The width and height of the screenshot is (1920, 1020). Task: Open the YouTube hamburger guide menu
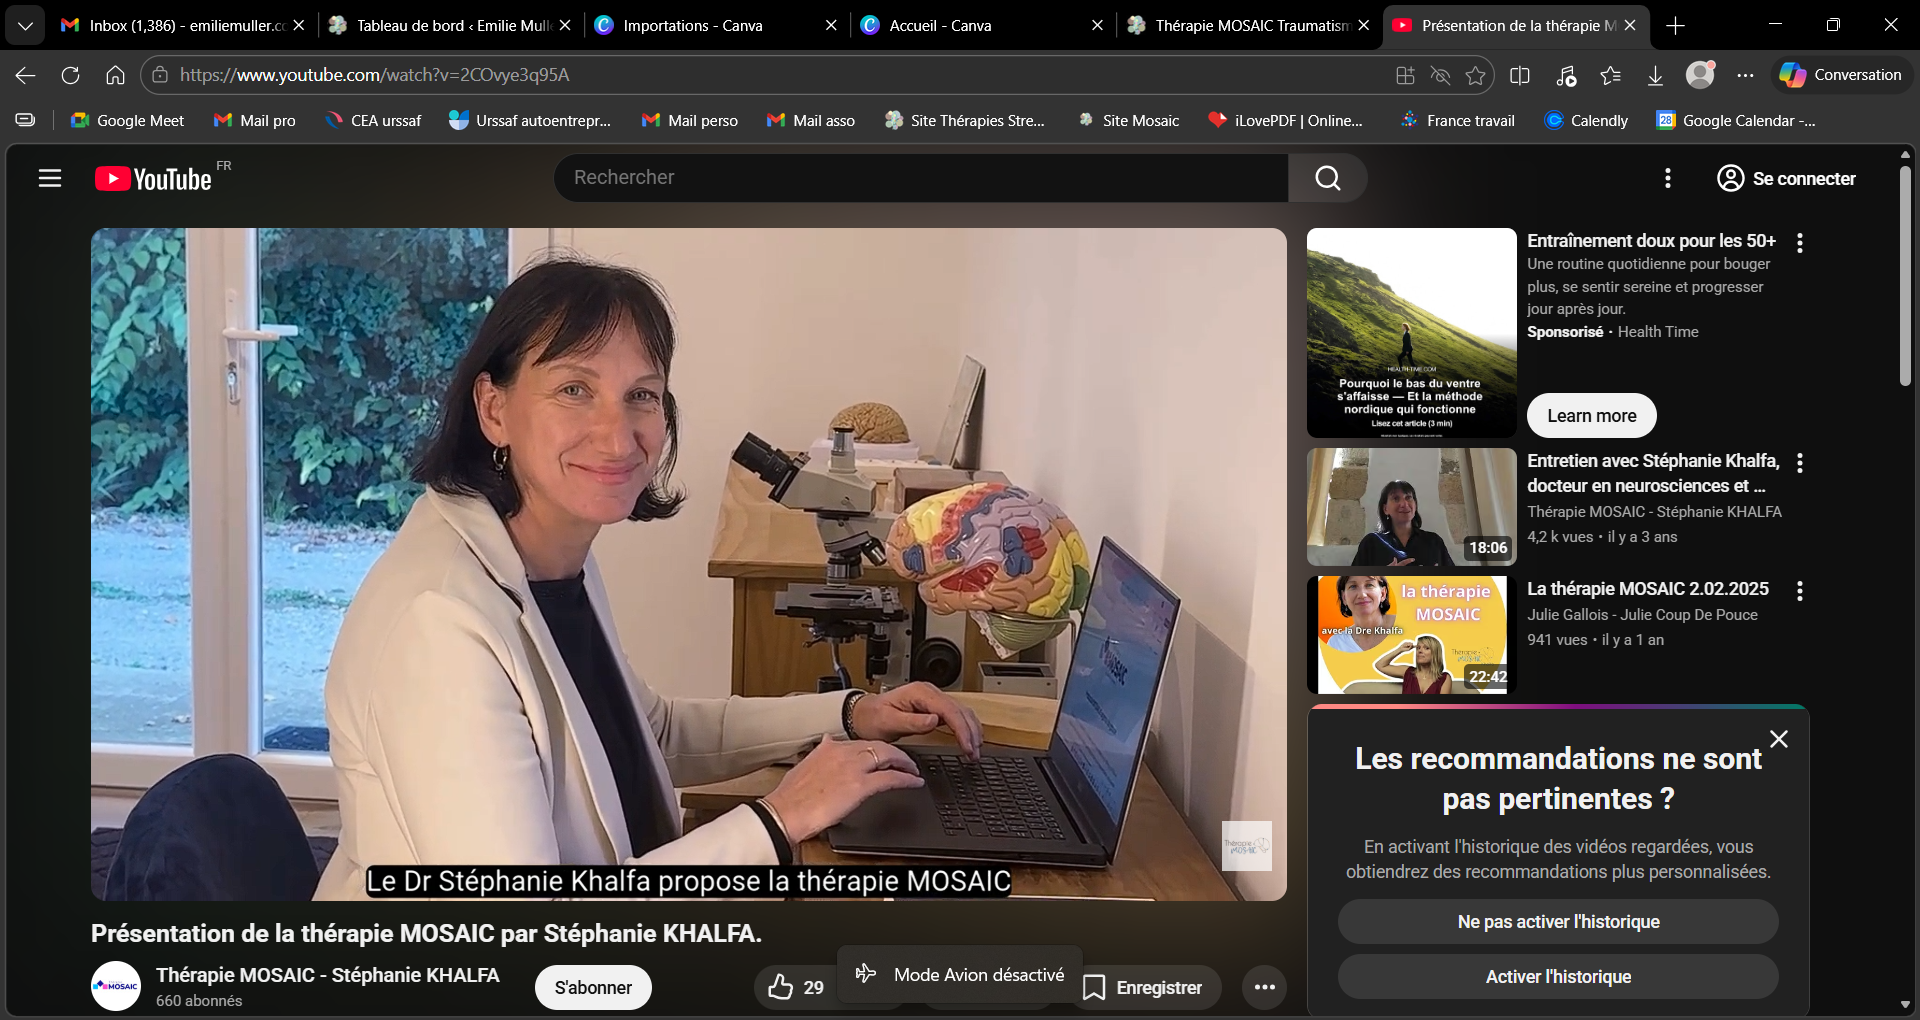click(50, 178)
